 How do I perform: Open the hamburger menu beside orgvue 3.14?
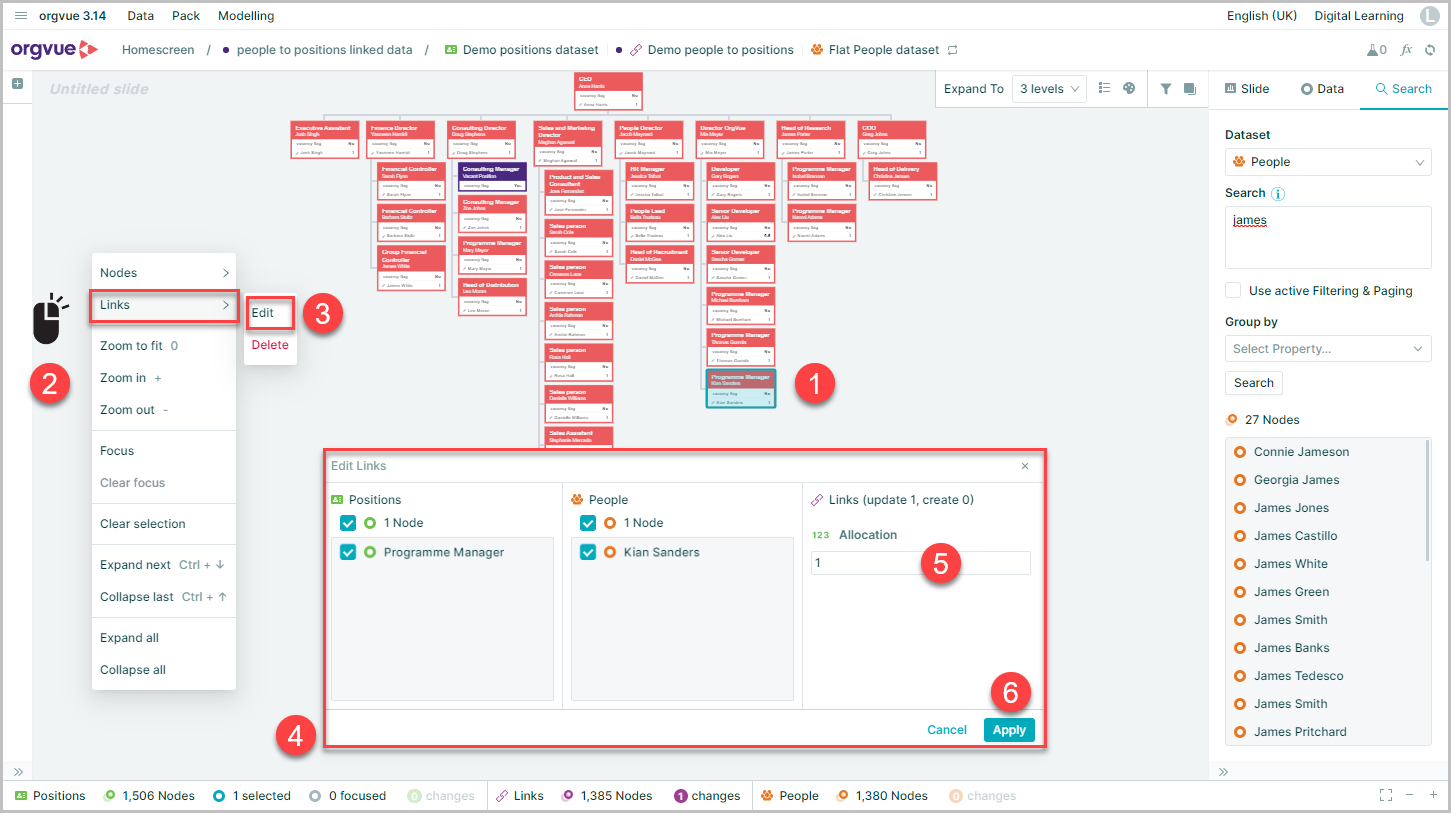(x=21, y=16)
